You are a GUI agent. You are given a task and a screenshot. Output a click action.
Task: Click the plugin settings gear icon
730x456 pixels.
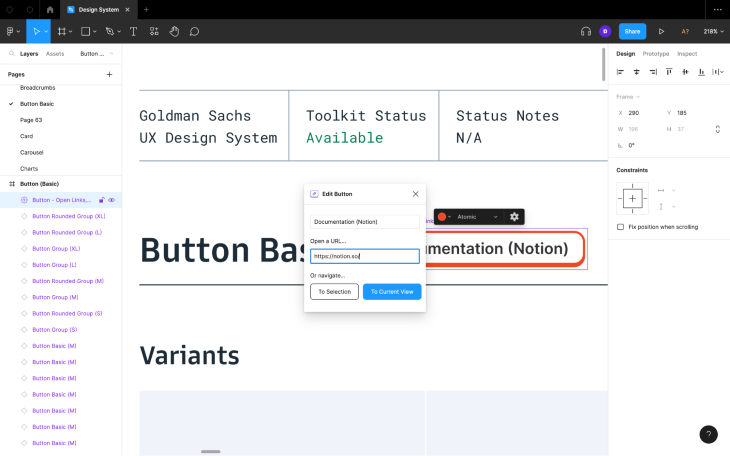click(x=514, y=217)
